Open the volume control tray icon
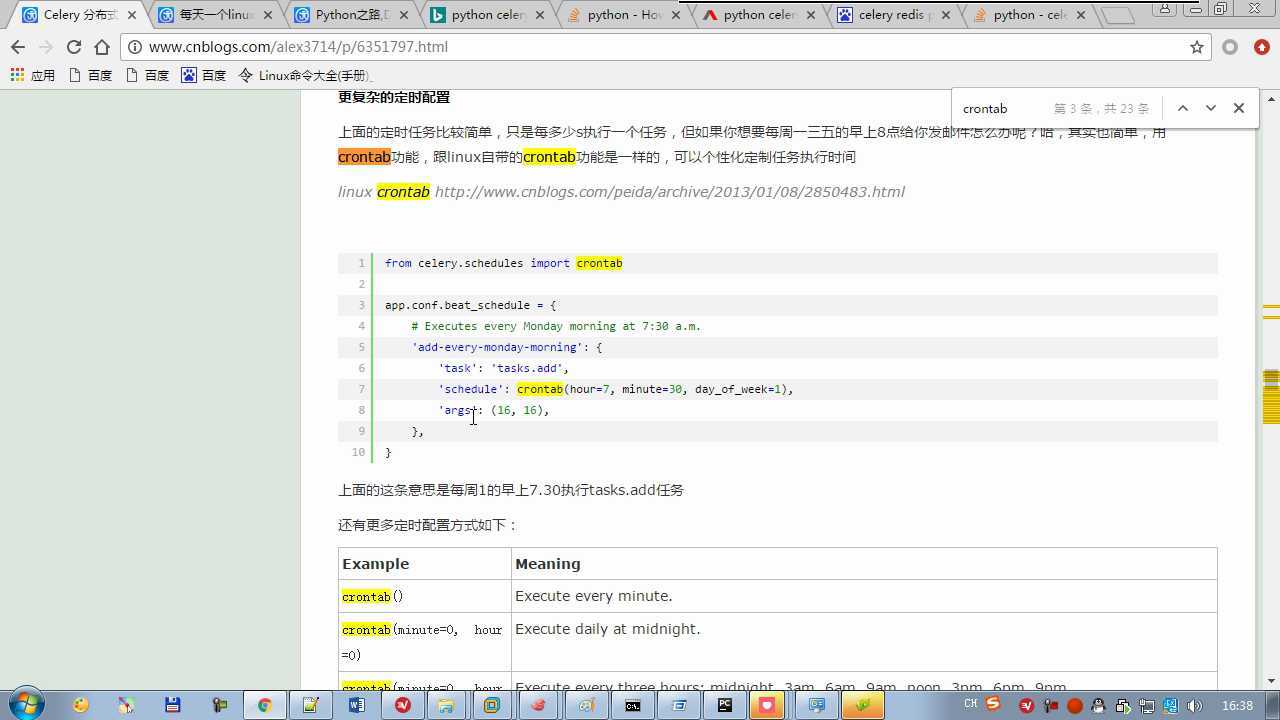This screenshot has width=1280, height=720. 1194,706
